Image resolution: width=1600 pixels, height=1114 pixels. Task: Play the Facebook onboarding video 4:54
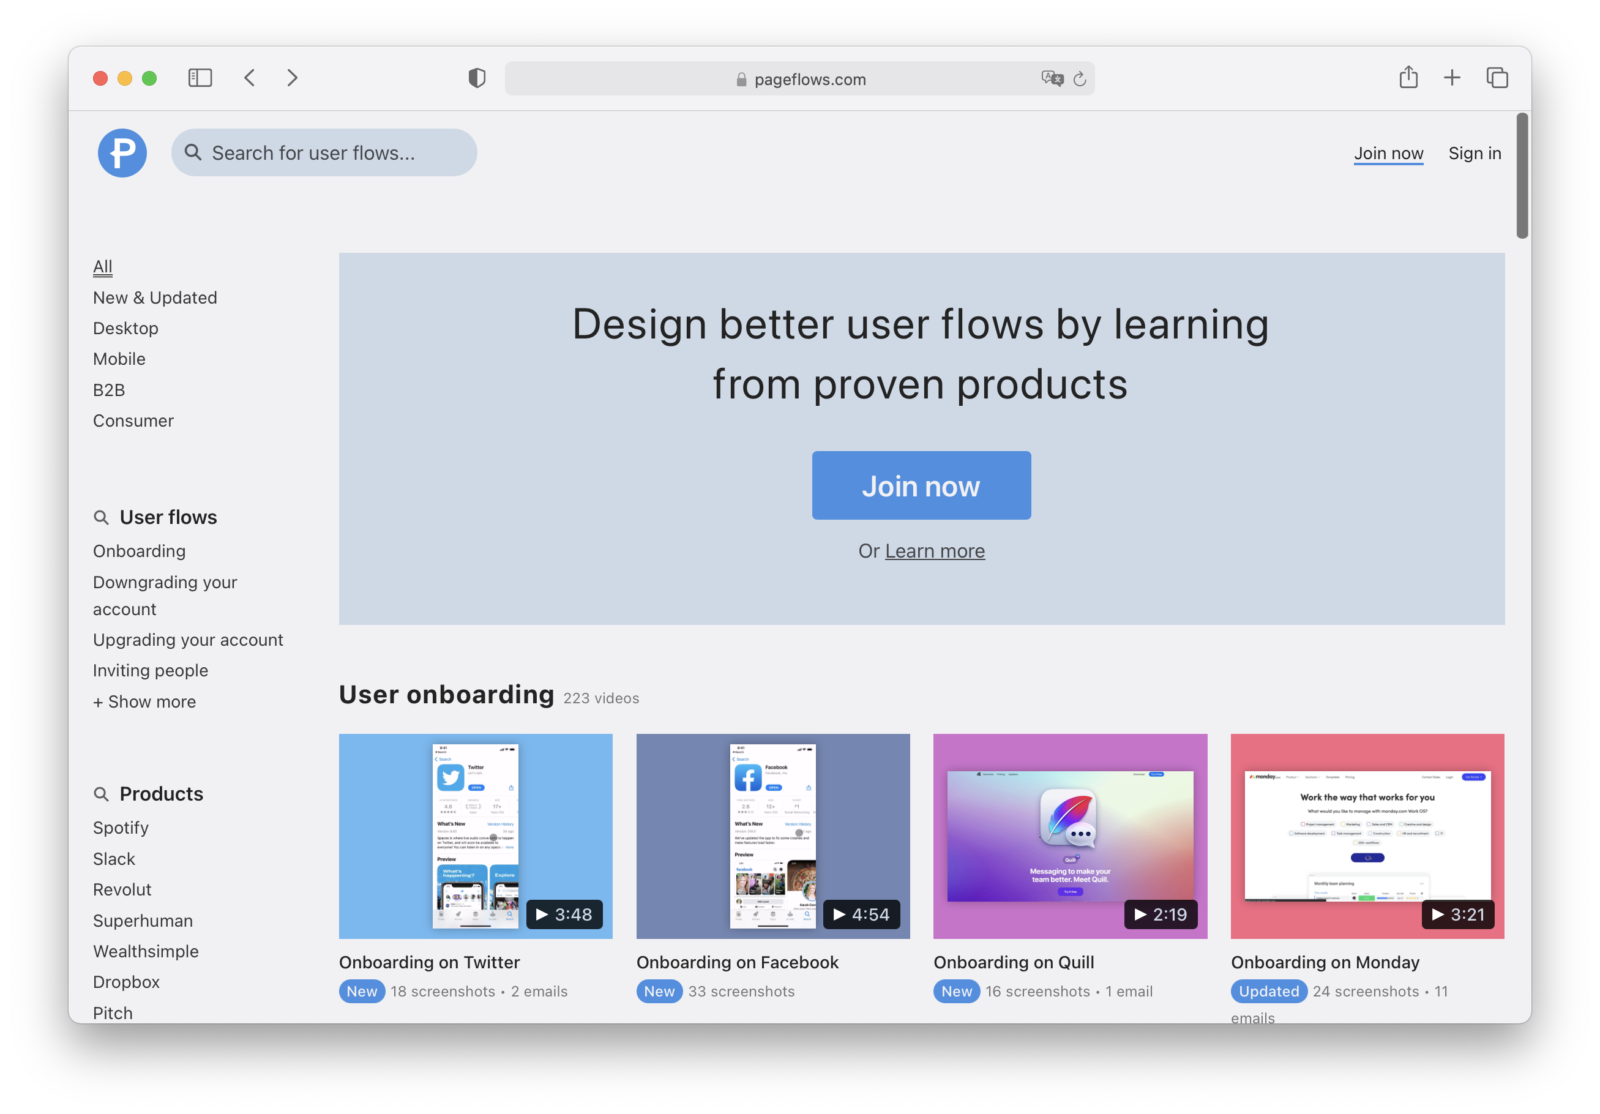[861, 914]
